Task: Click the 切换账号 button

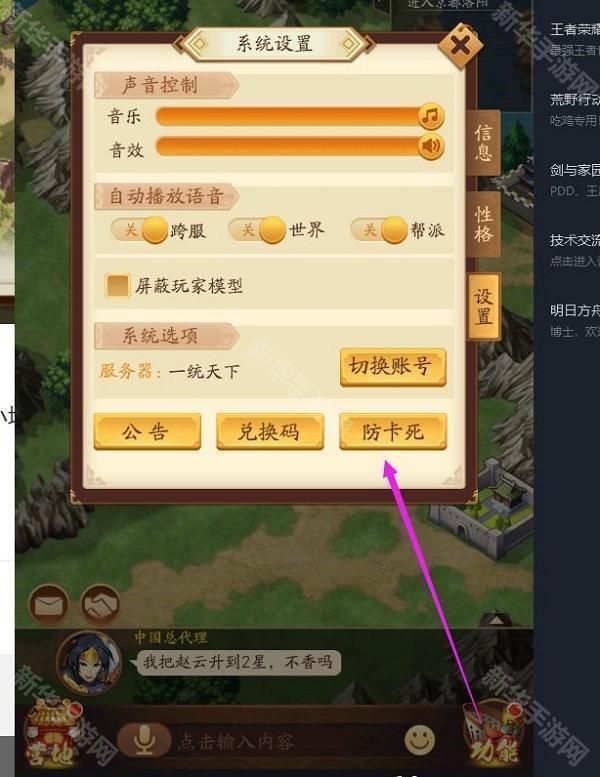Action: tap(393, 367)
